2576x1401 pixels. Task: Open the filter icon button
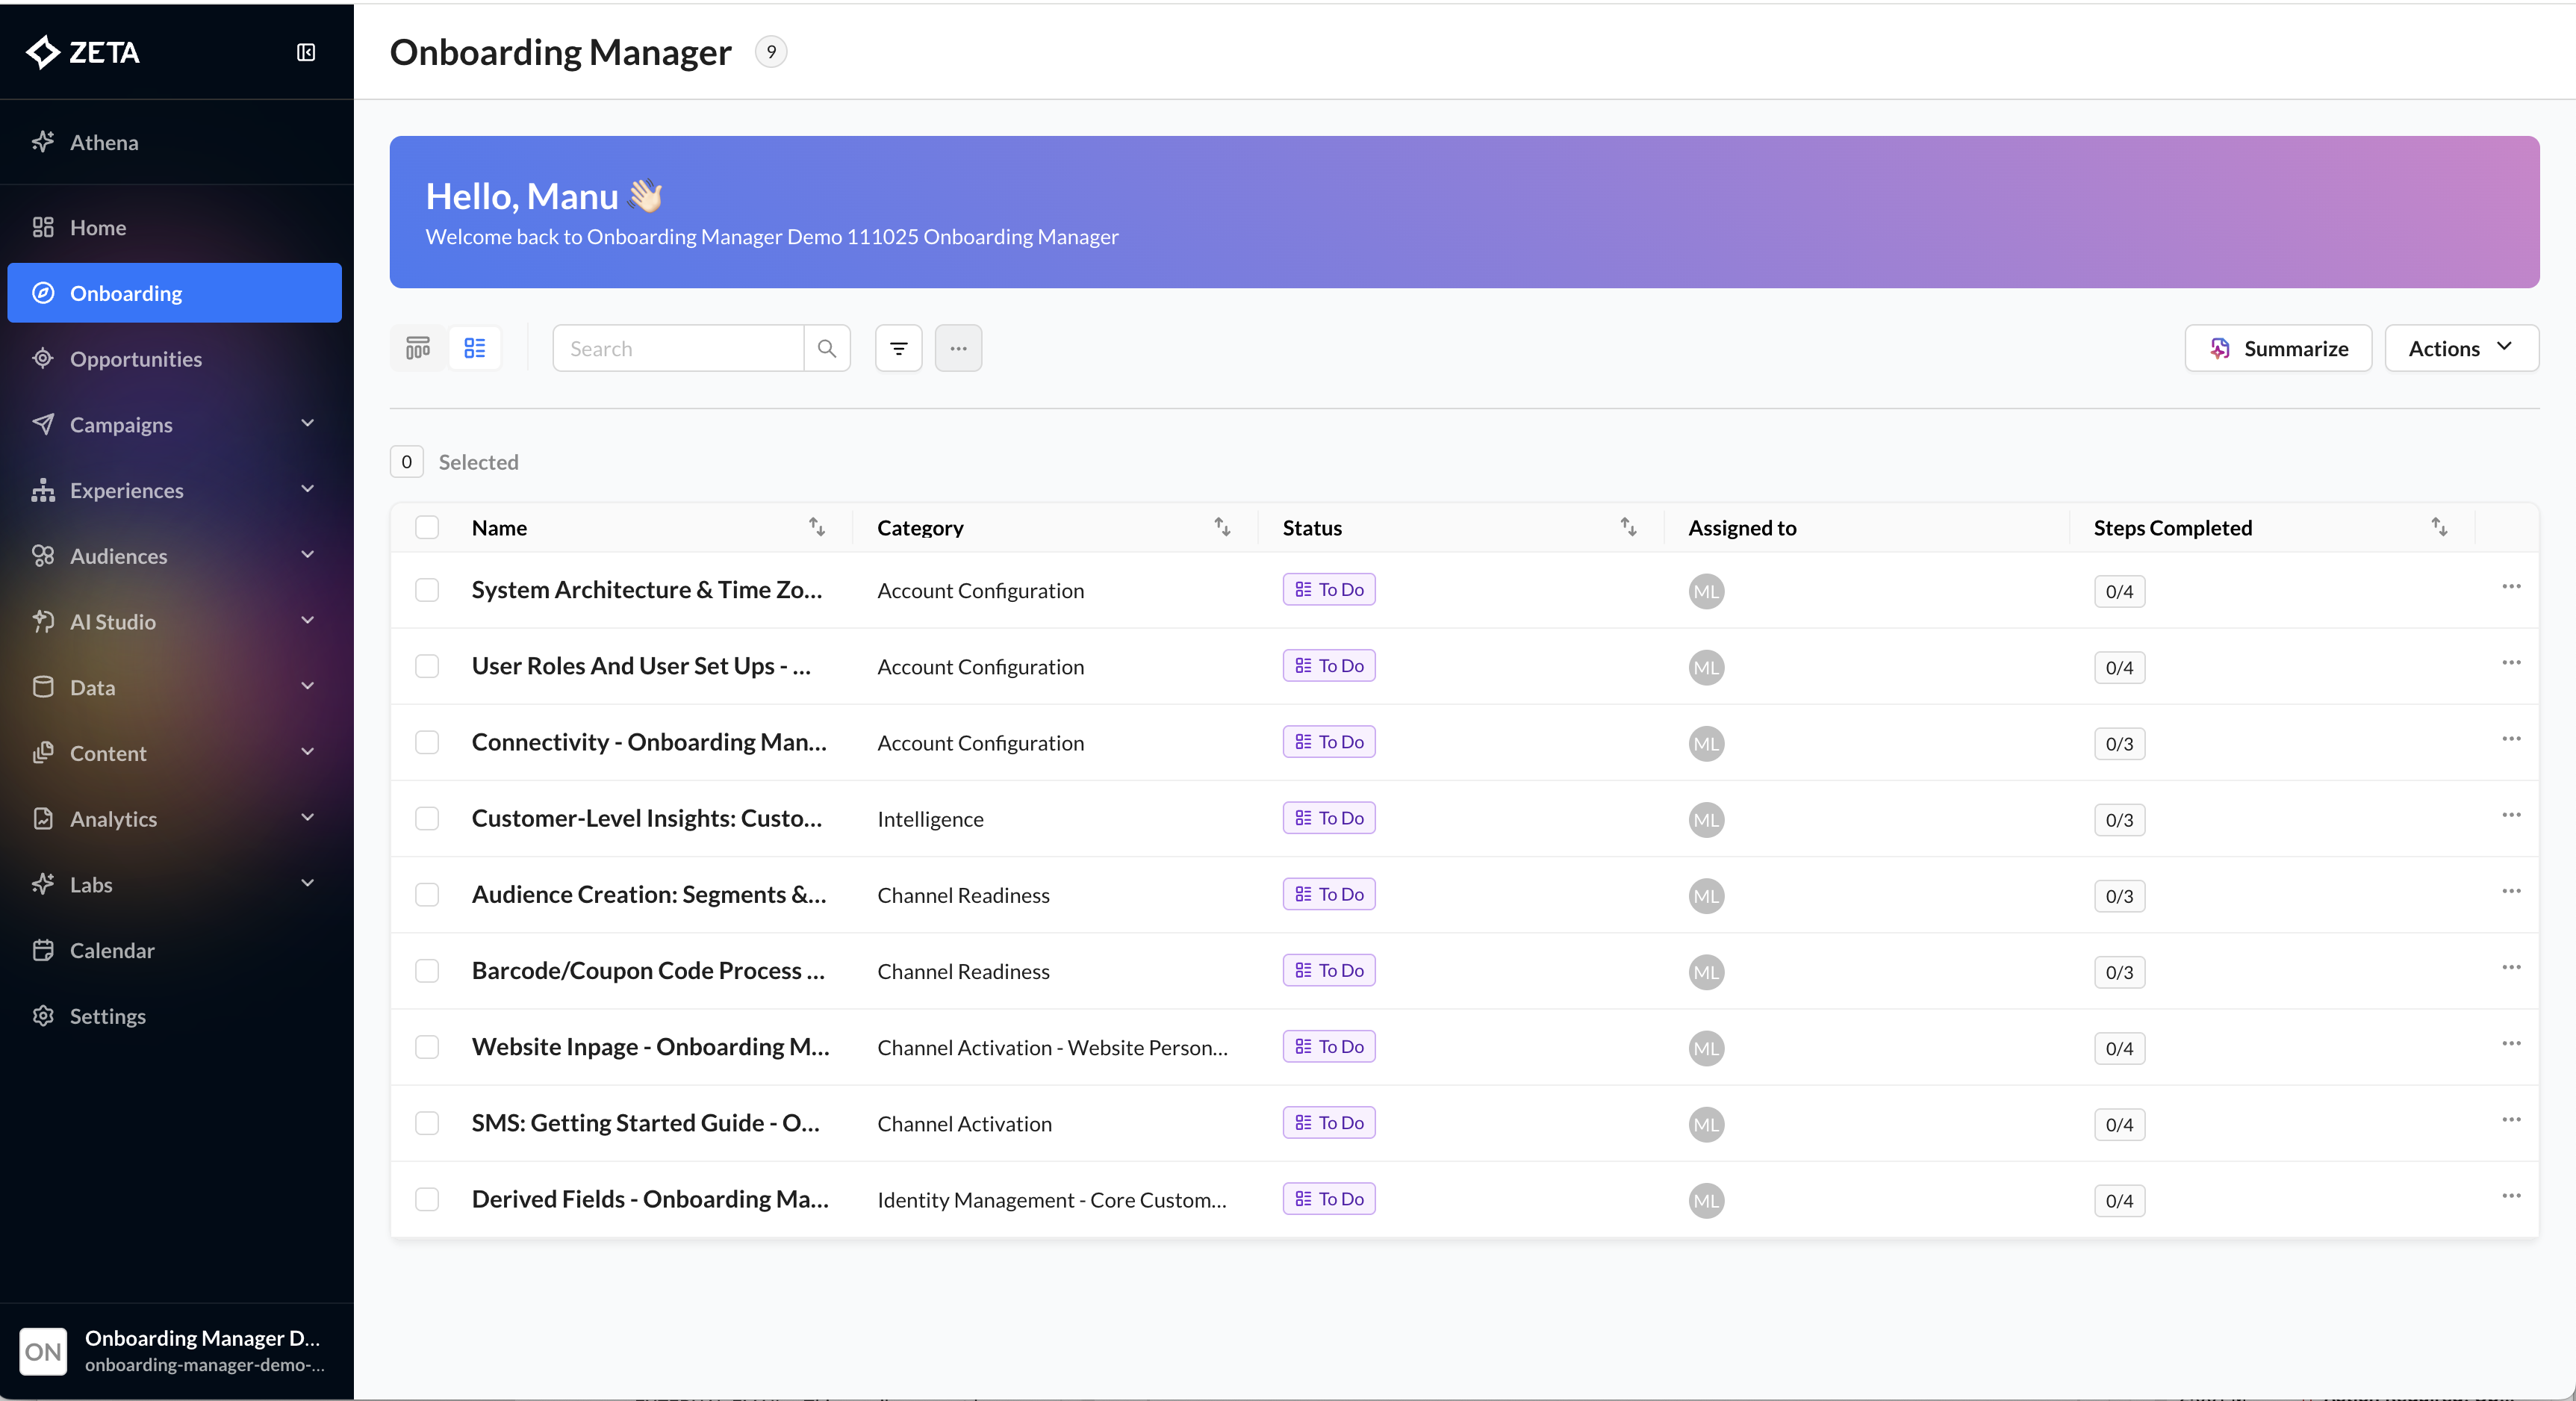point(898,348)
